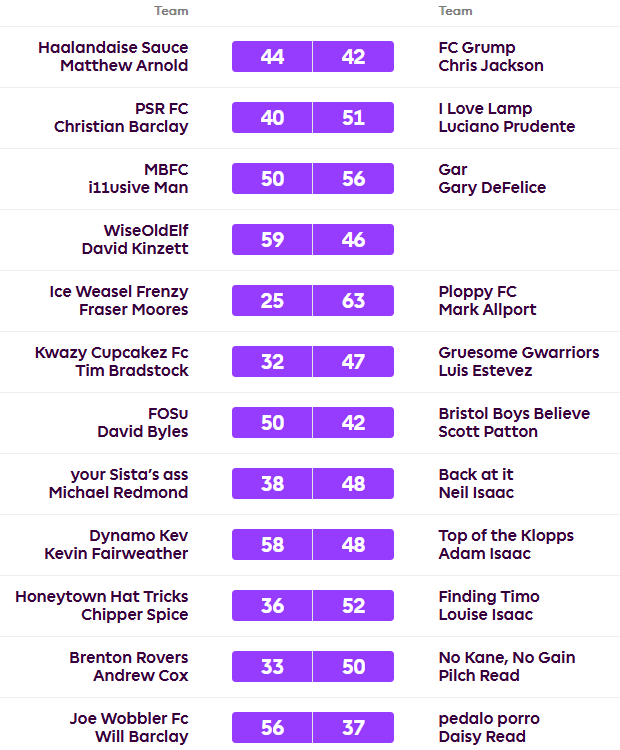Open the No Kane, No Gain team
The image size is (620, 750).
(x=507, y=657)
